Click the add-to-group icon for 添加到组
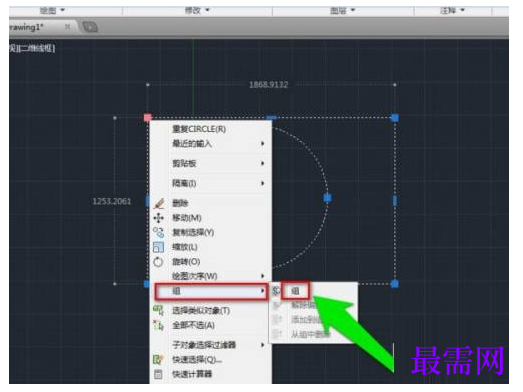The image size is (523, 392). (277, 320)
